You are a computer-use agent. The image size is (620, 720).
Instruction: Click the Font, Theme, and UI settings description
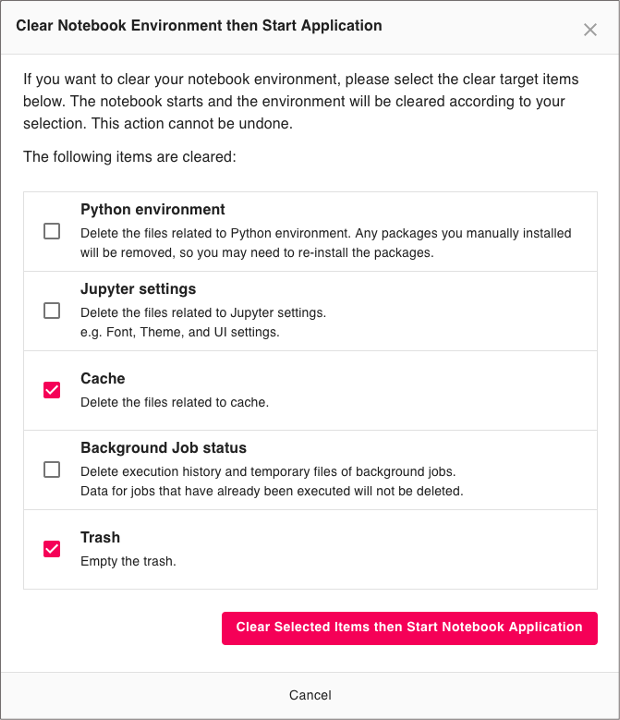tap(180, 332)
